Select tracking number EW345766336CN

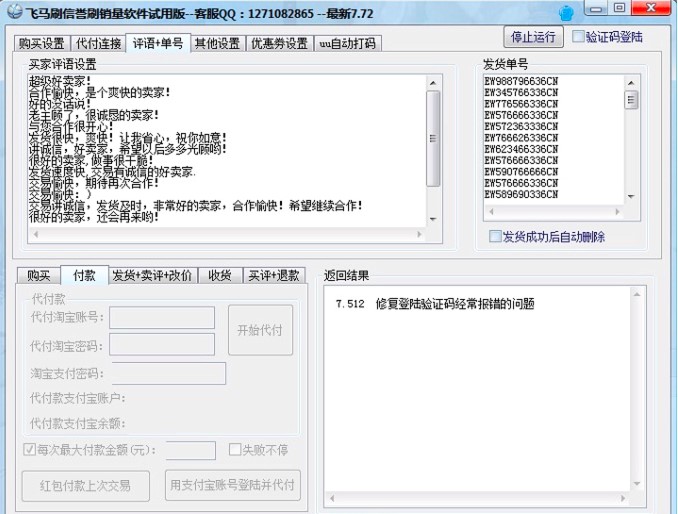tap(521, 93)
